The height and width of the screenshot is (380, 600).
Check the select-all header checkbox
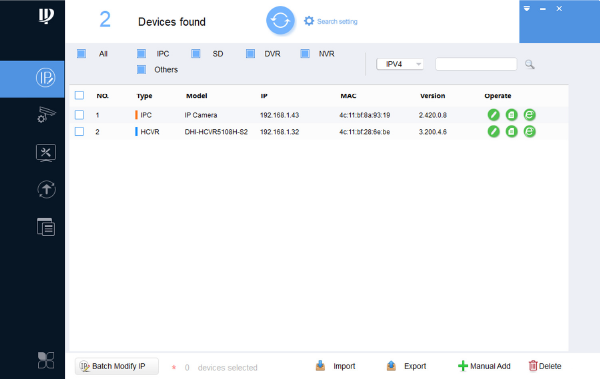point(79,95)
